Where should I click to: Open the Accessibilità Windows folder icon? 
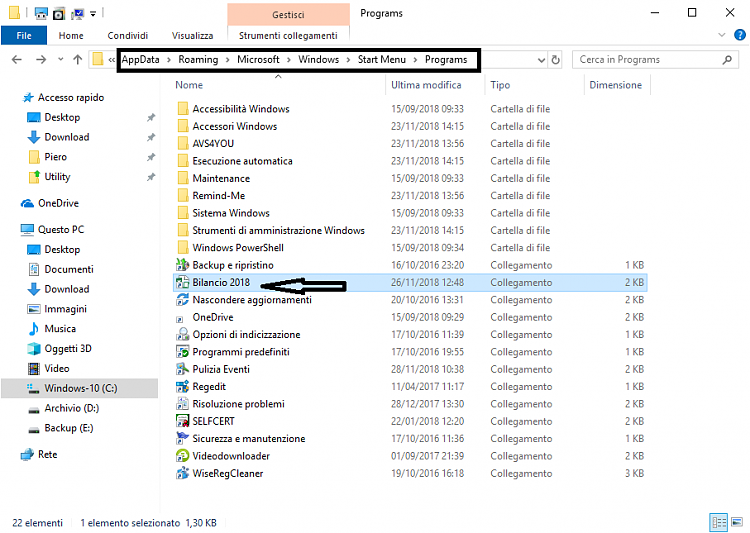pos(182,109)
